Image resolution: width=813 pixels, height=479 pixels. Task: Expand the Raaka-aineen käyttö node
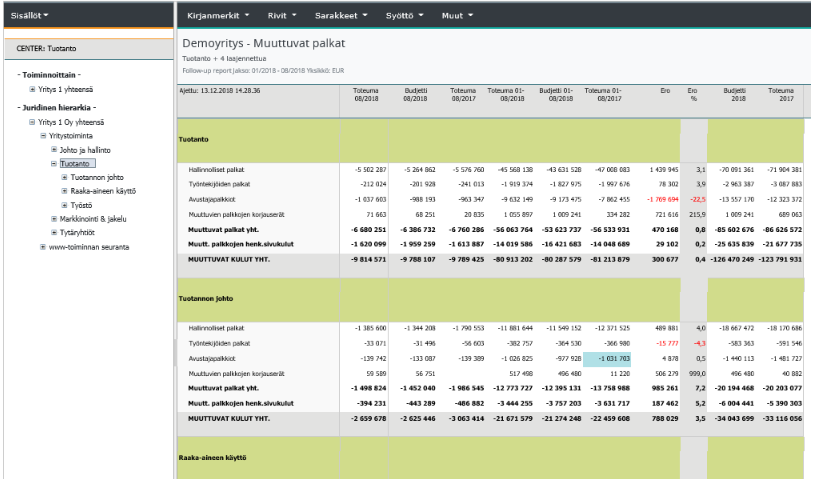click(x=65, y=191)
